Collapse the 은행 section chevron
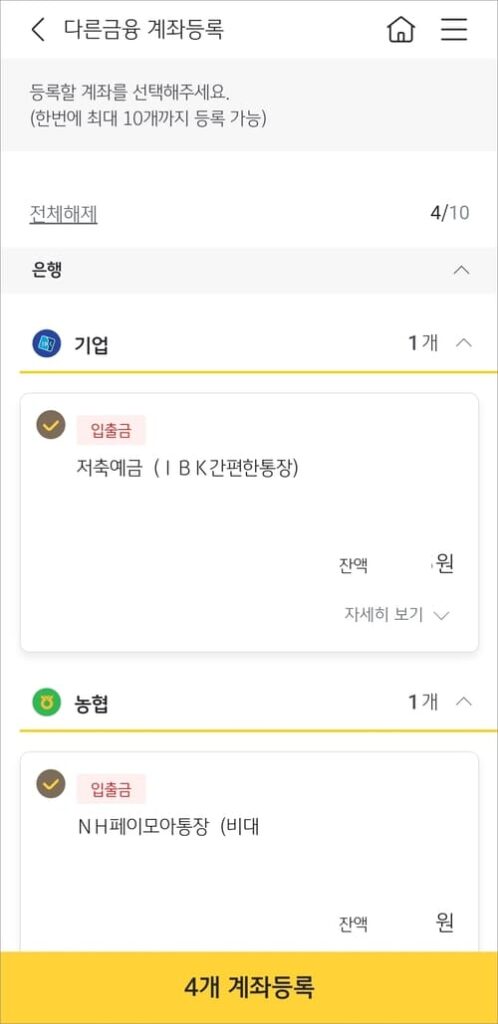The height and width of the screenshot is (1024, 498). pos(461,270)
